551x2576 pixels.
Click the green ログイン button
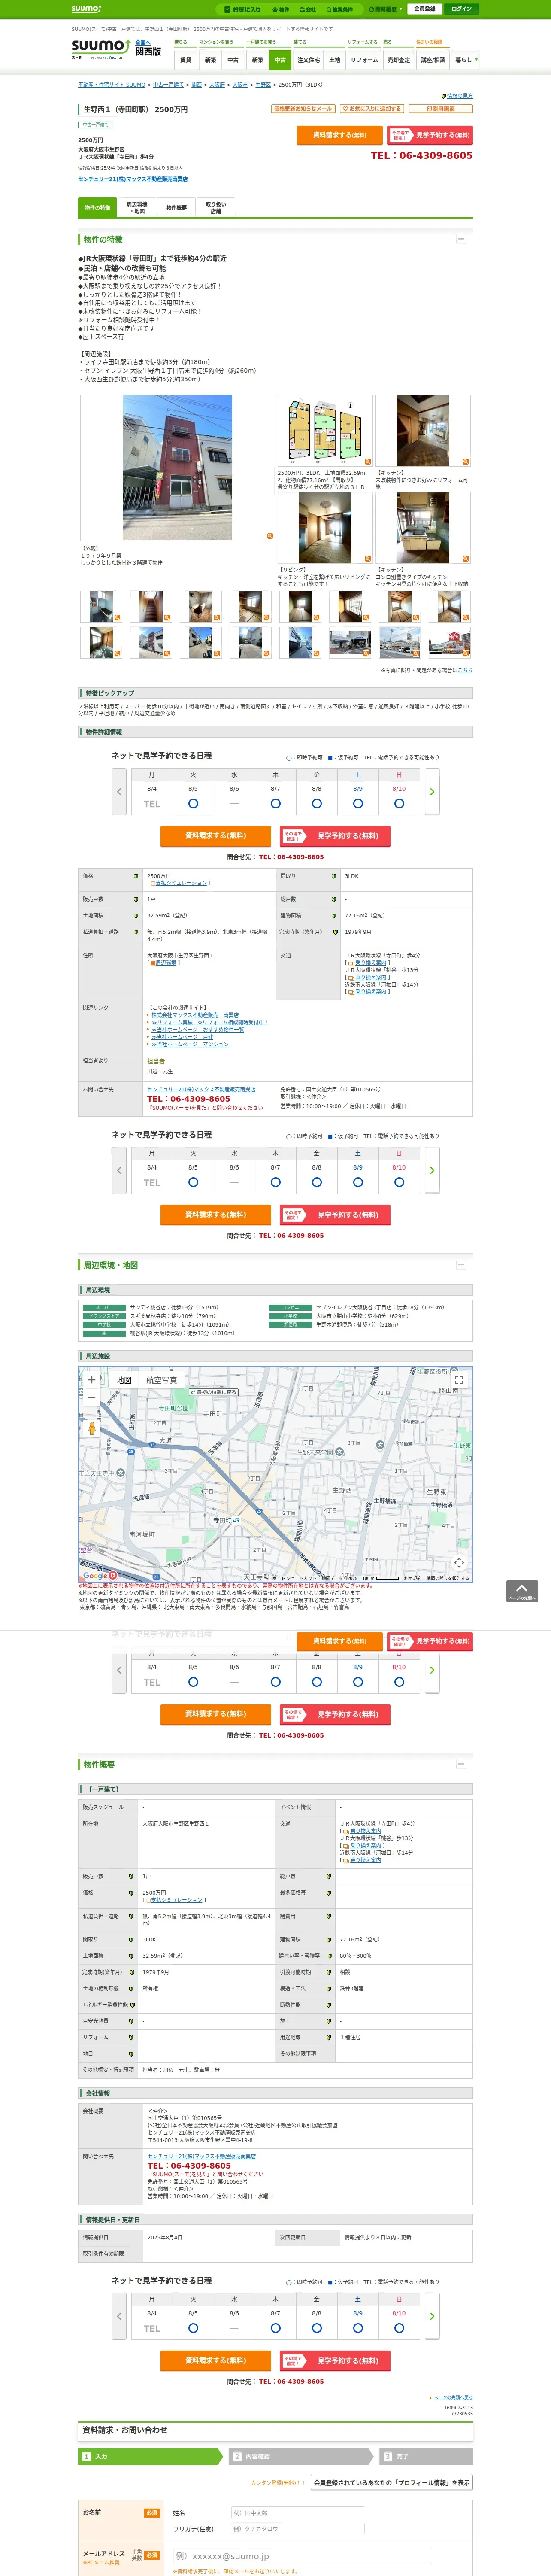click(461, 9)
